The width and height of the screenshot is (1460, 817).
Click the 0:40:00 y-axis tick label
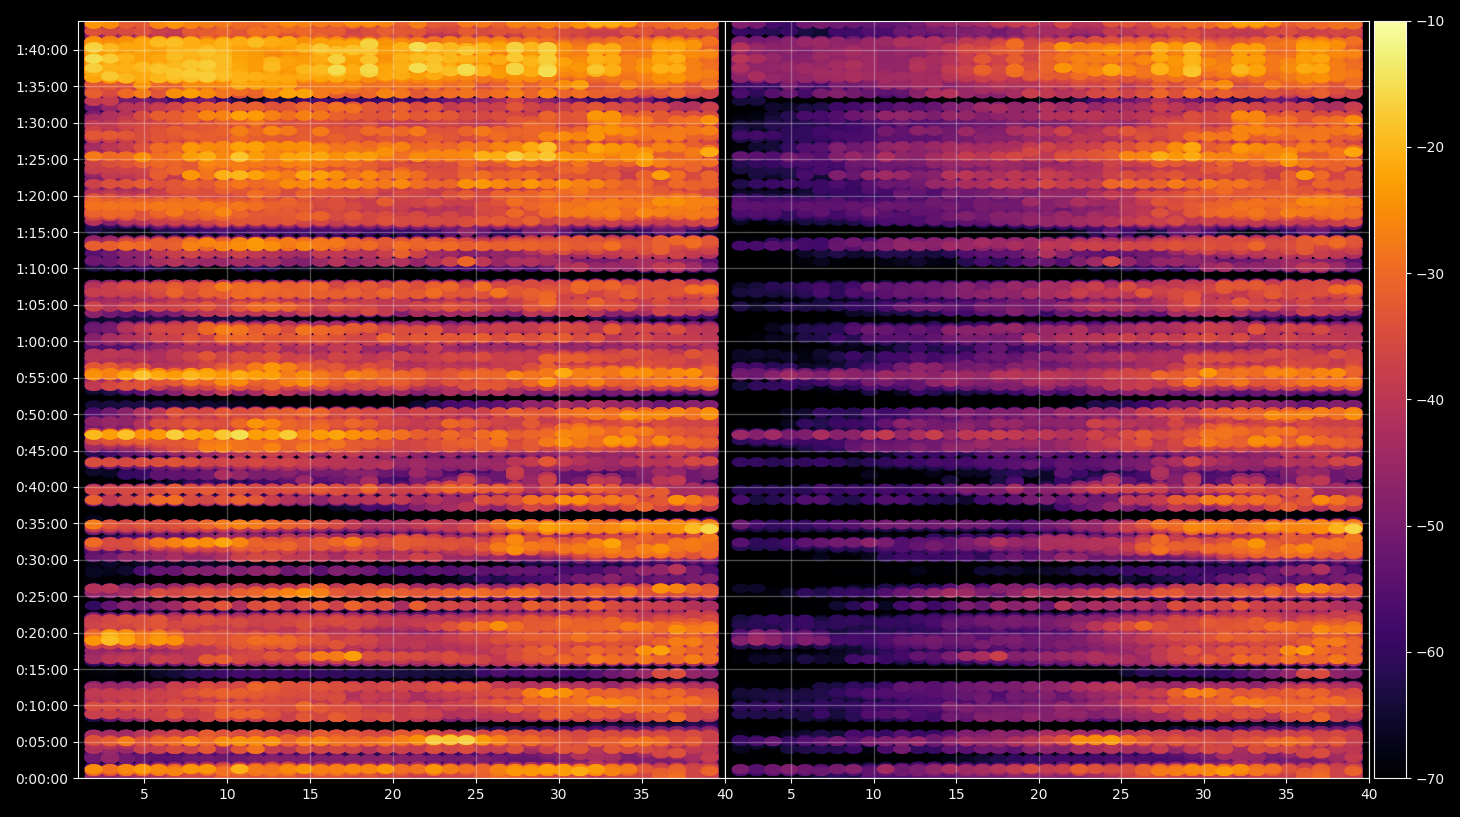[42, 488]
